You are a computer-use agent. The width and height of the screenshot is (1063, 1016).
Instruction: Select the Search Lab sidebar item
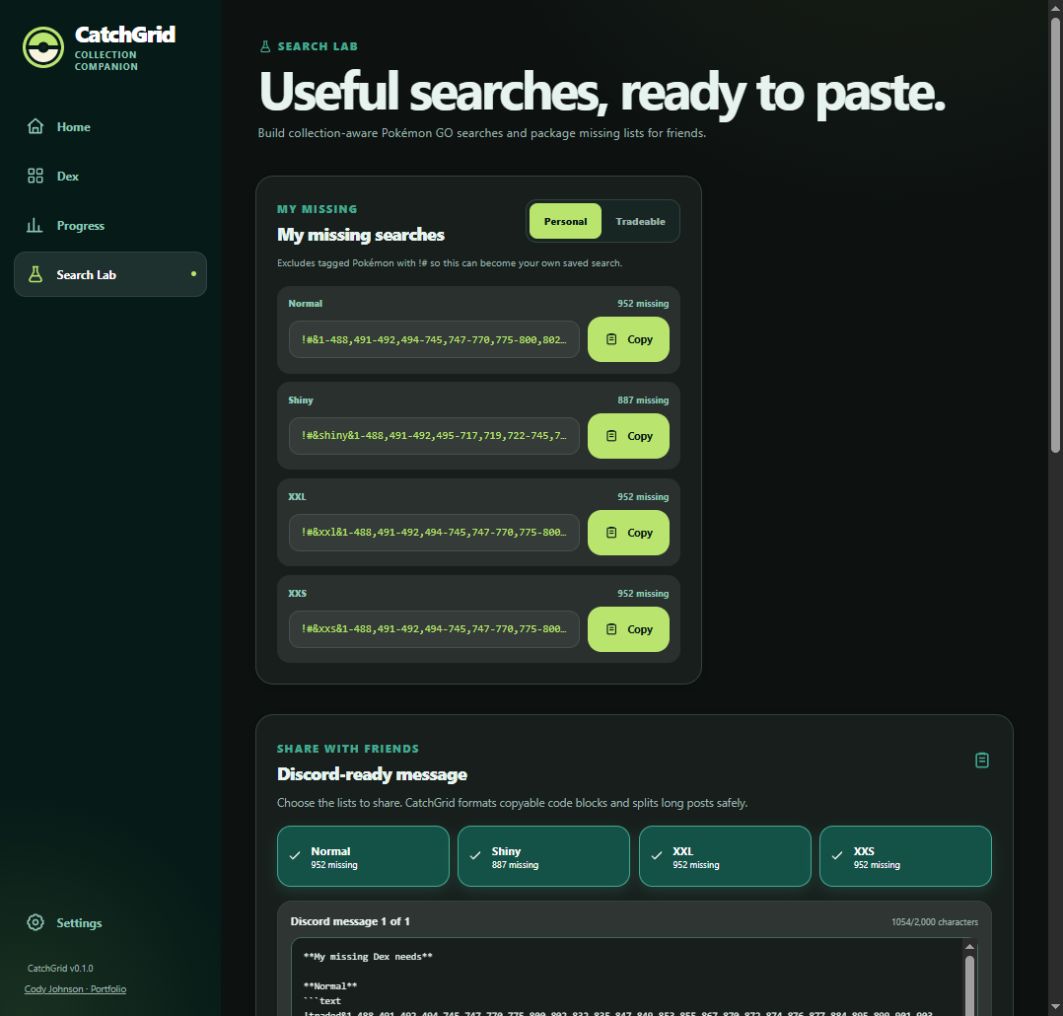pyautogui.click(x=111, y=275)
